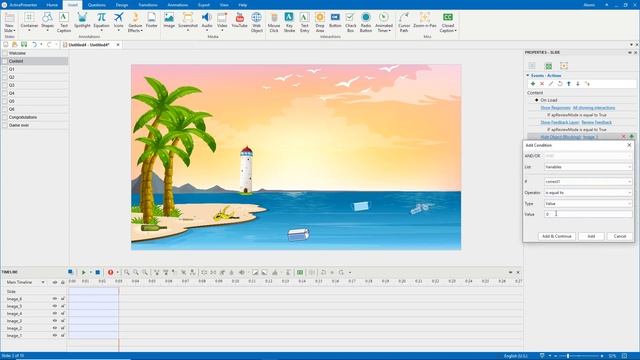Play the timeline preview
Screen dimensions: 640x360
point(84,272)
